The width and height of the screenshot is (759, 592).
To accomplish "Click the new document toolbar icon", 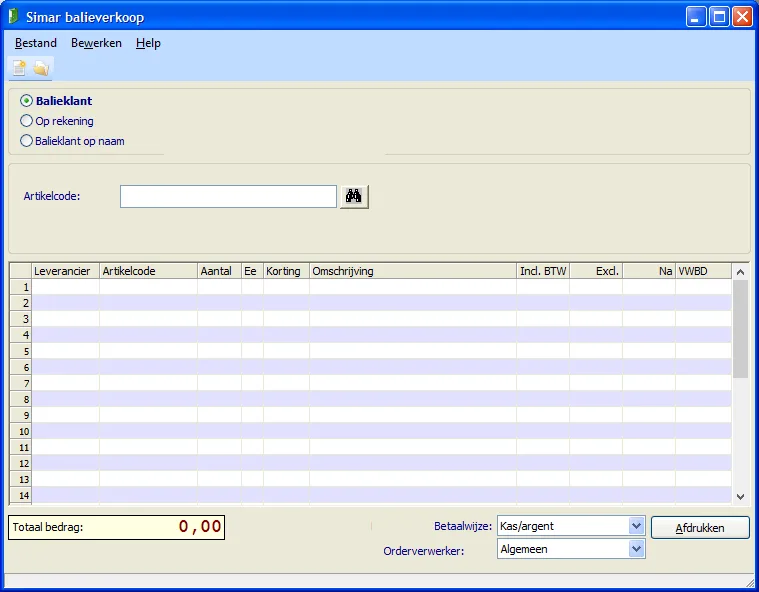I will click(x=19, y=68).
